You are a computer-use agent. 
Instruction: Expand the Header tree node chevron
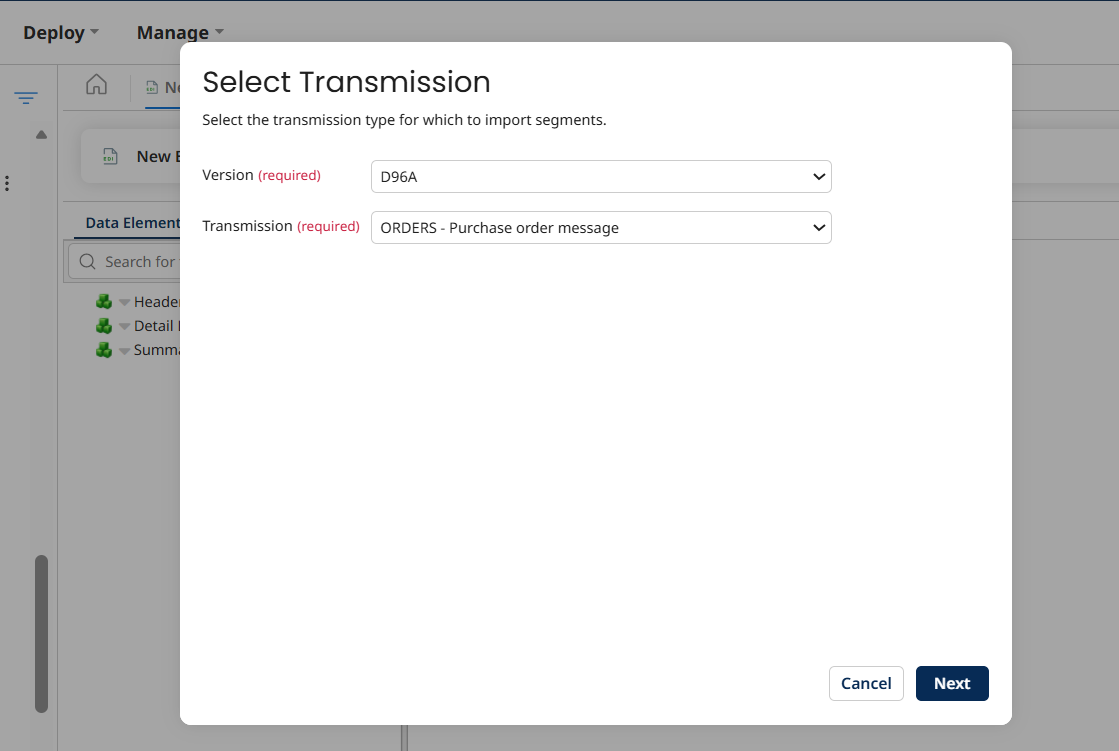pyautogui.click(x=123, y=301)
